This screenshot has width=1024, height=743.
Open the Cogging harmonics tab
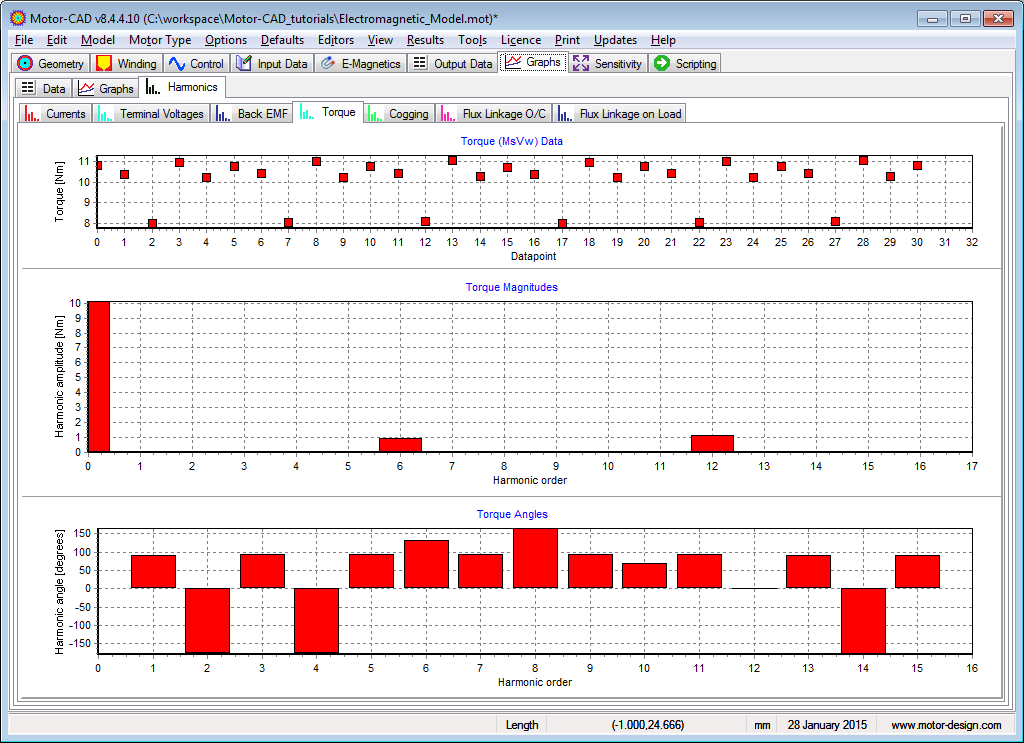coord(398,114)
